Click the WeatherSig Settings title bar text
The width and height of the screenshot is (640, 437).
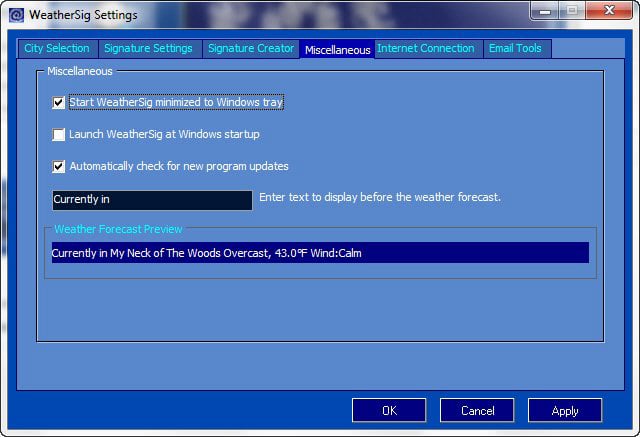pyautogui.click(x=83, y=15)
